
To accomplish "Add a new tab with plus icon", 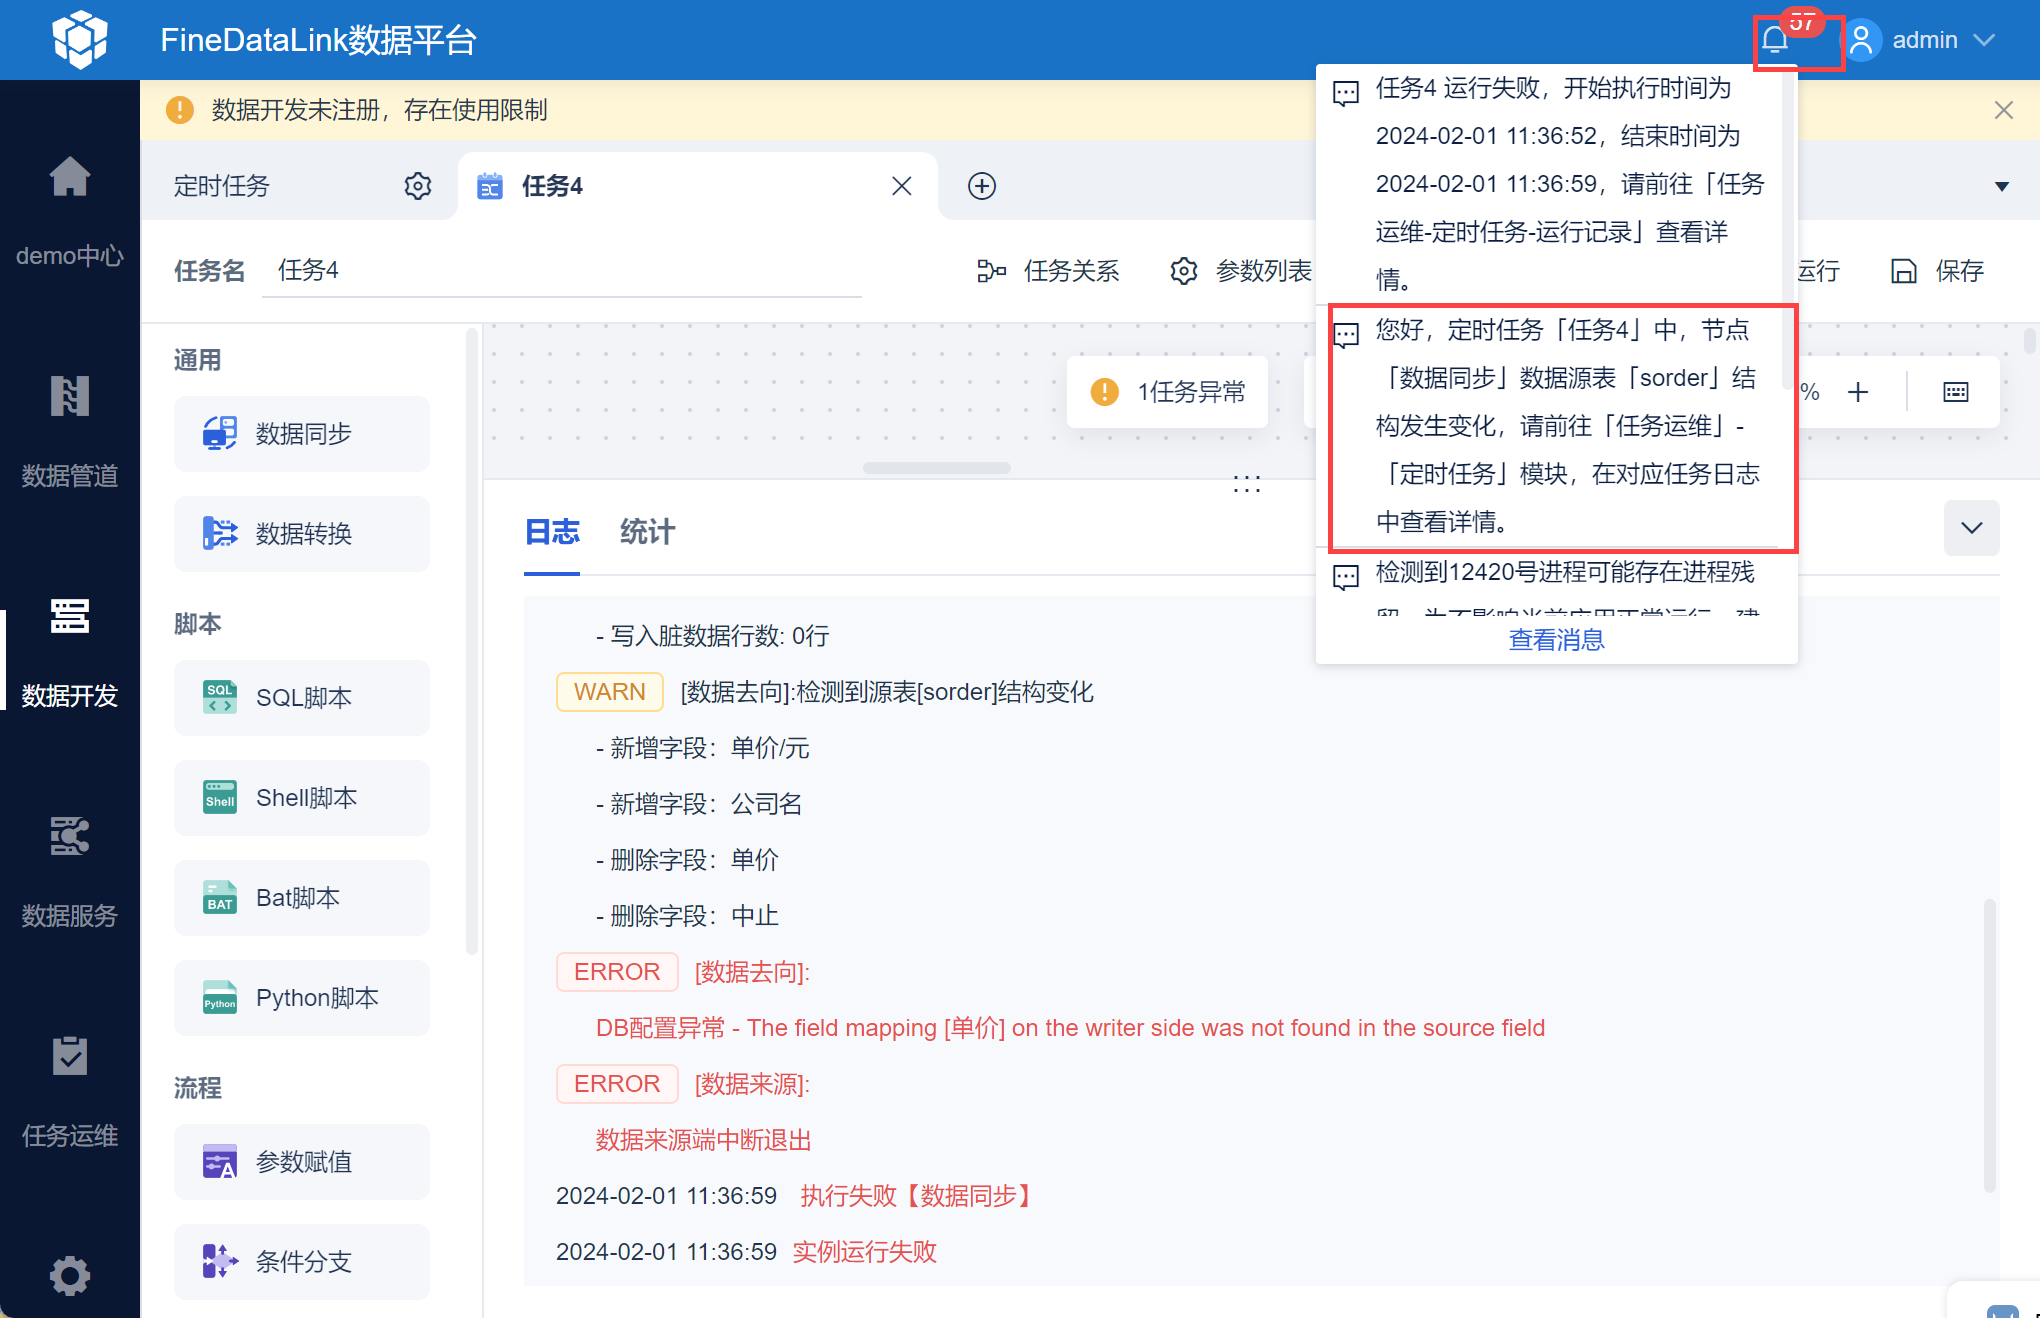I will coord(981,186).
